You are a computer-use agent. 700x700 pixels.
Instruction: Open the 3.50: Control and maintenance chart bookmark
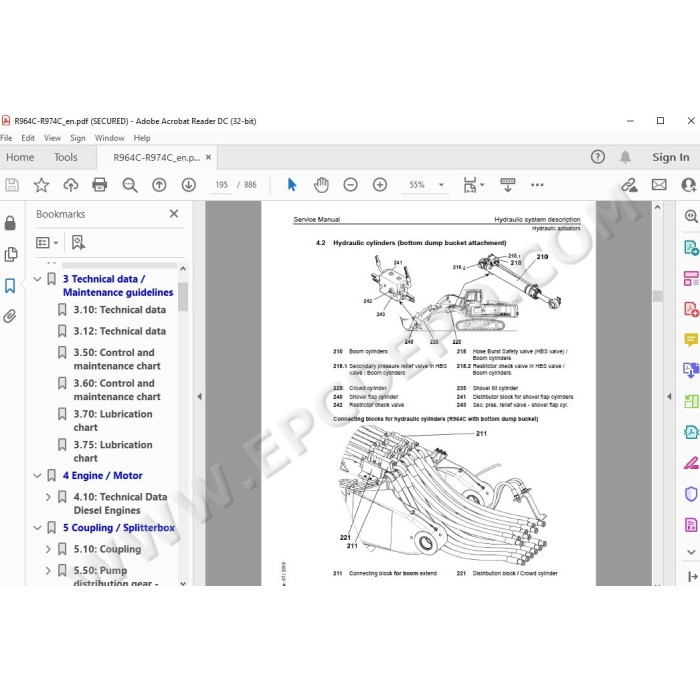tap(117, 359)
